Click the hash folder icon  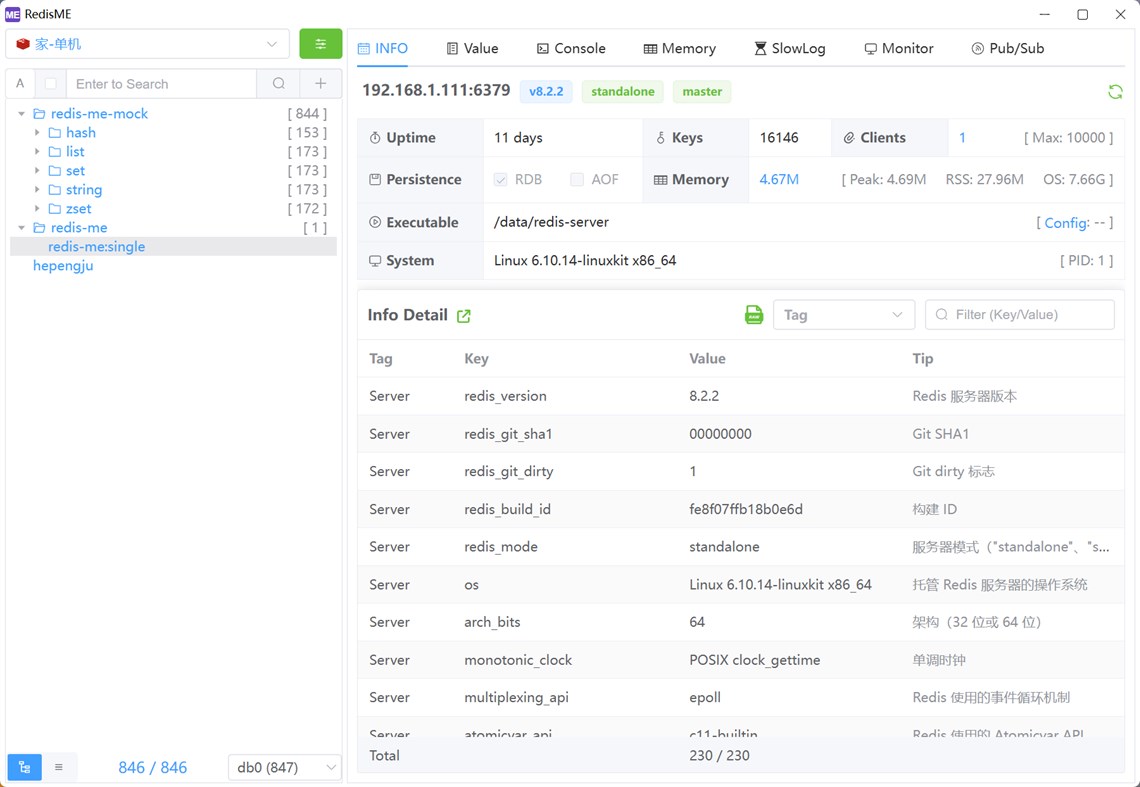pyautogui.click(x=55, y=132)
